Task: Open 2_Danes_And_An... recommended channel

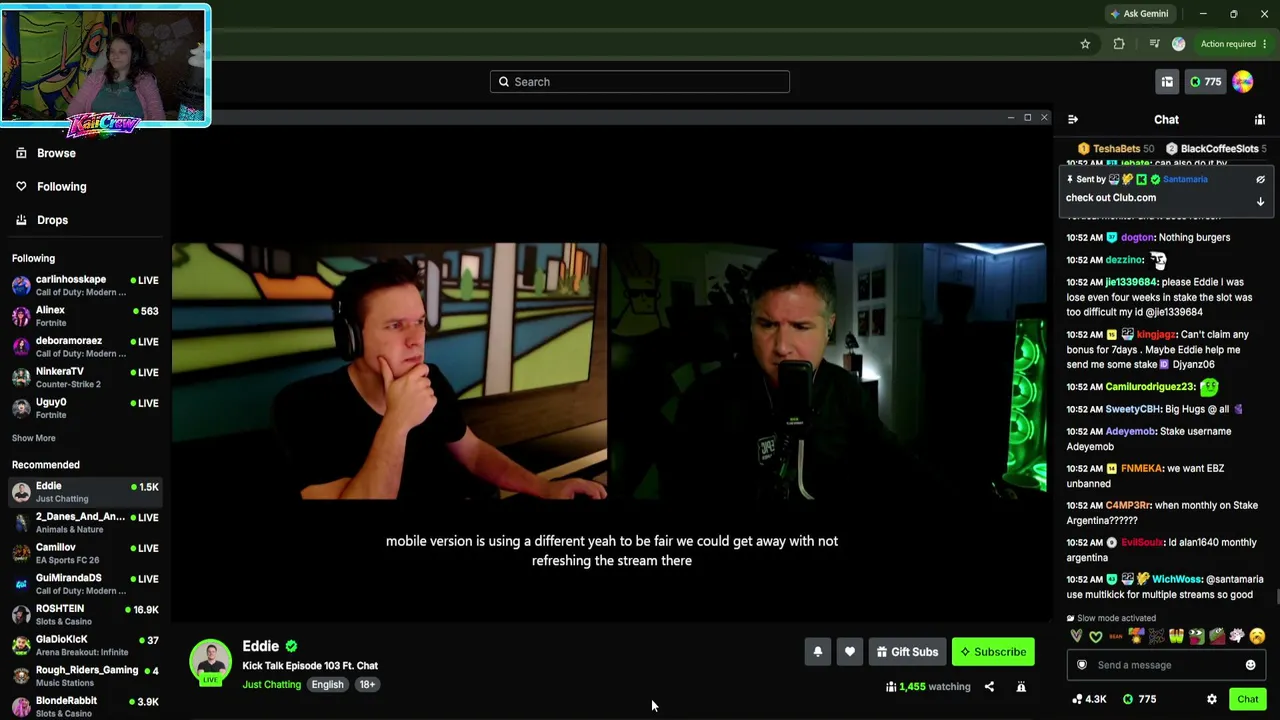Action: coord(85,523)
